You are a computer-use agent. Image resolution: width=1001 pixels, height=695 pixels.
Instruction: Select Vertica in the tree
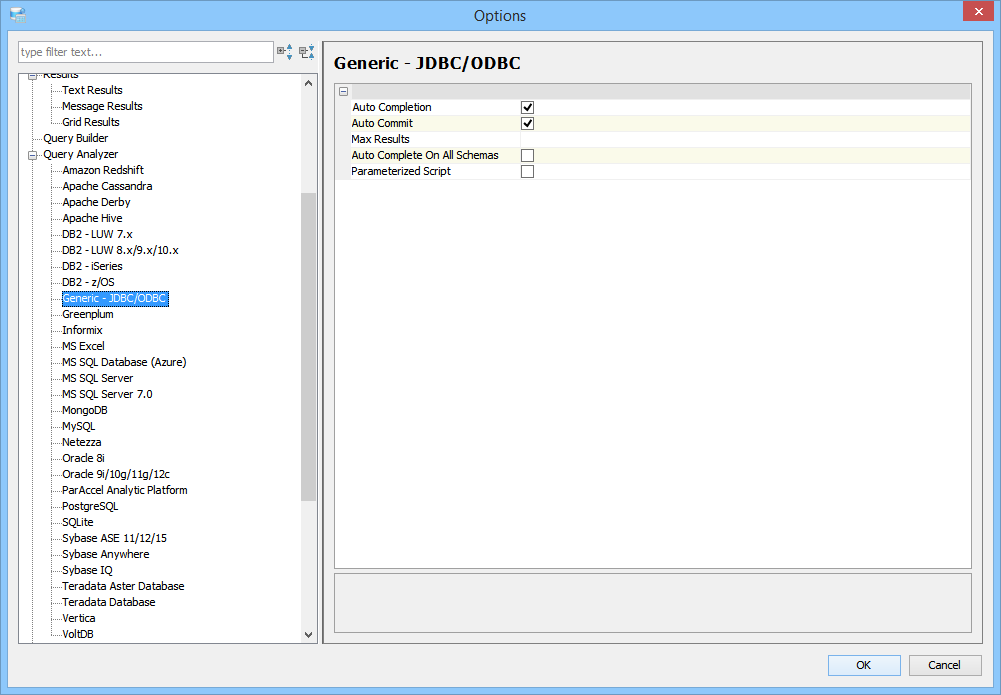(79, 617)
